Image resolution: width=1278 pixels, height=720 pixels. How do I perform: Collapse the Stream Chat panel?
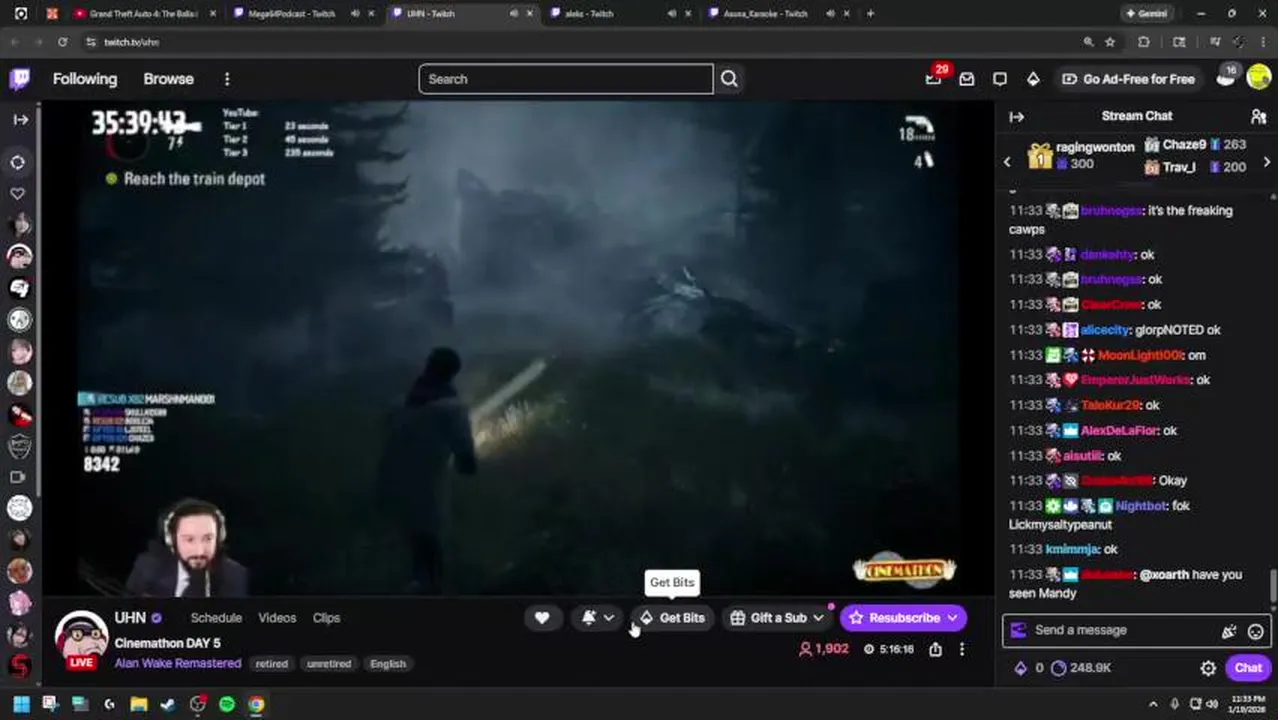coord(1017,117)
